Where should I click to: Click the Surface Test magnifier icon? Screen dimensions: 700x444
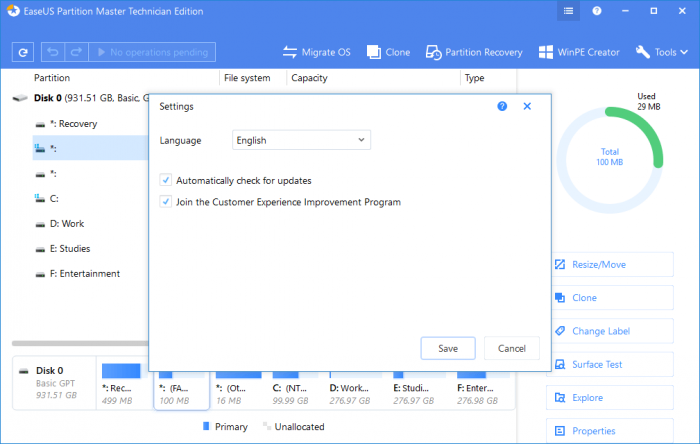(x=560, y=364)
